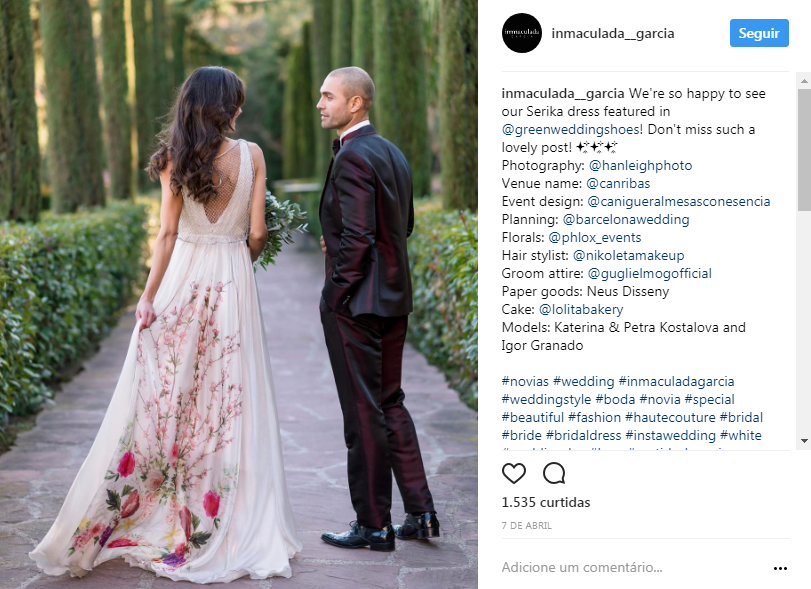Click the caption scrollbar down arrow

point(804,441)
